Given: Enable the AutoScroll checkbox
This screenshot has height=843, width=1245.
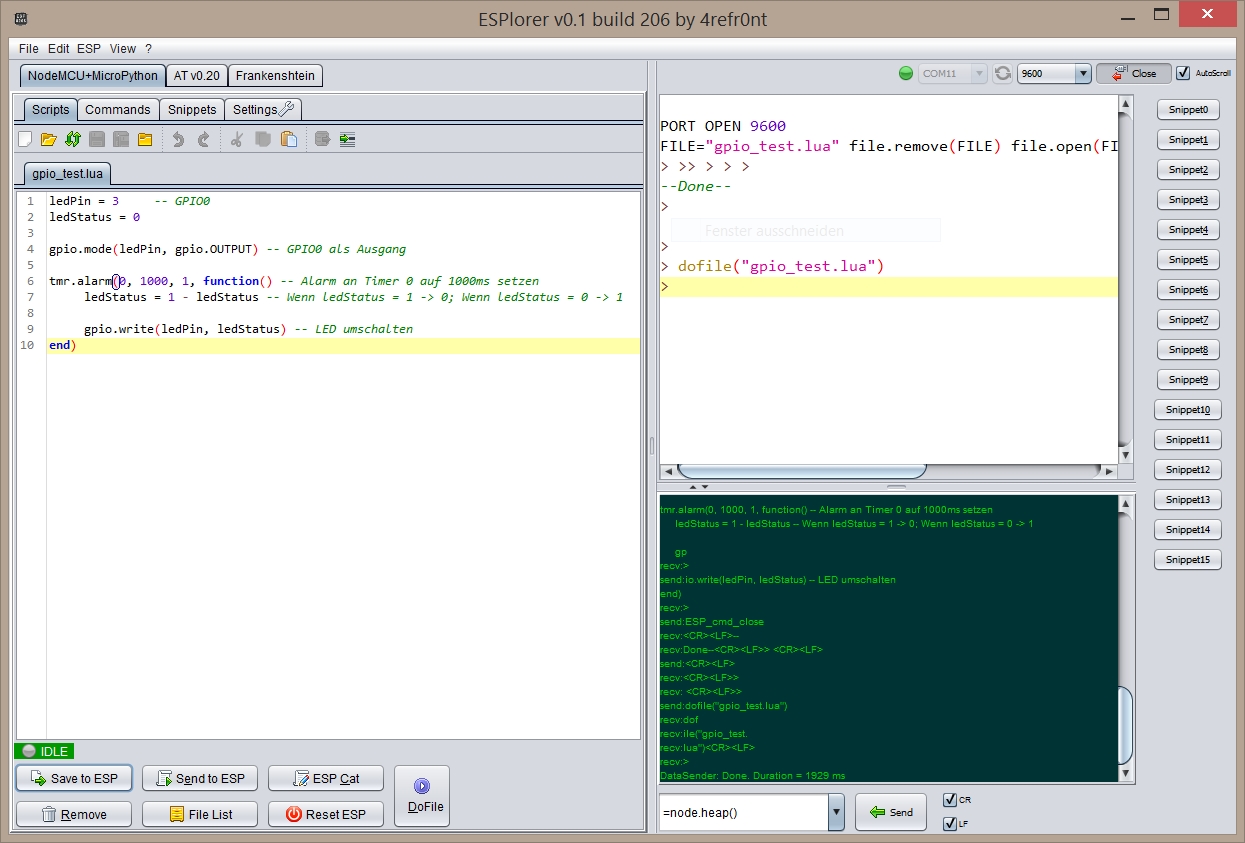Looking at the screenshot, I should (x=1184, y=73).
